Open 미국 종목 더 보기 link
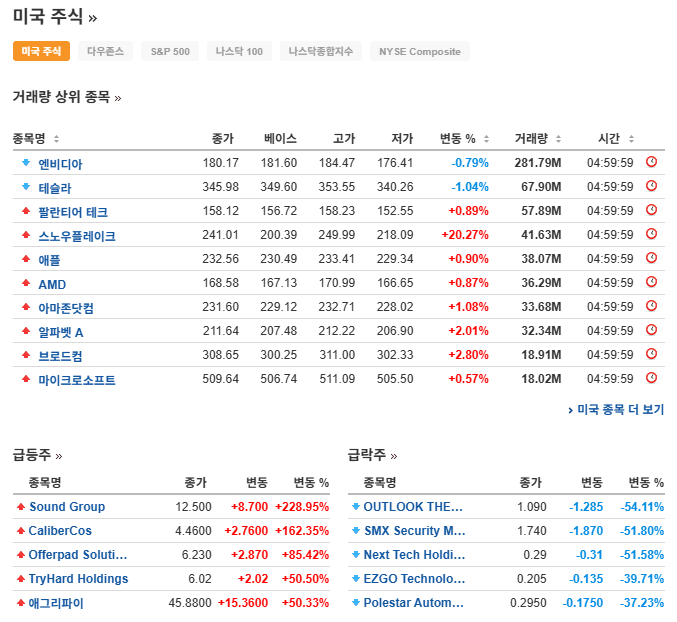Viewport: 677px width, 622px height. 616,409
